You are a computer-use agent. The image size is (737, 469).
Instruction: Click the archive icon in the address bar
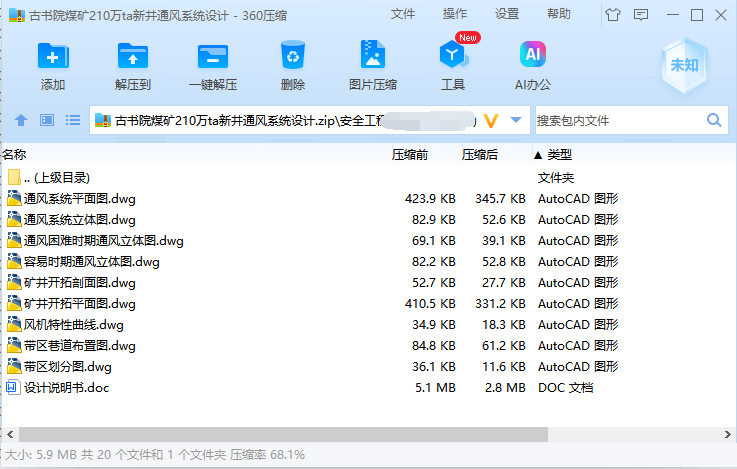click(102, 120)
